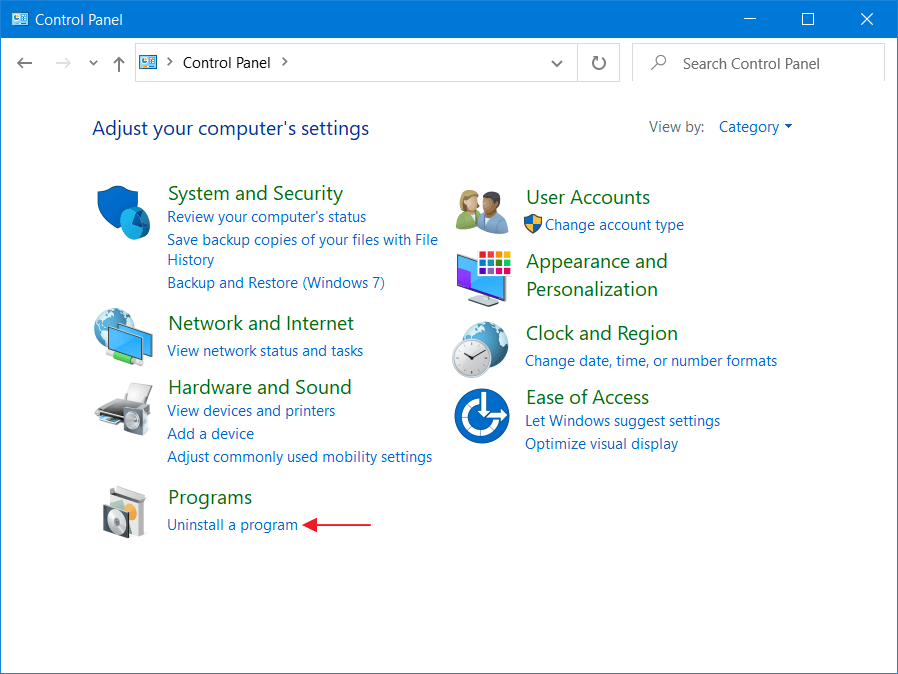This screenshot has height=674, width=898.
Task: Click Uninstall a program link
Action: click(x=233, y=525)
